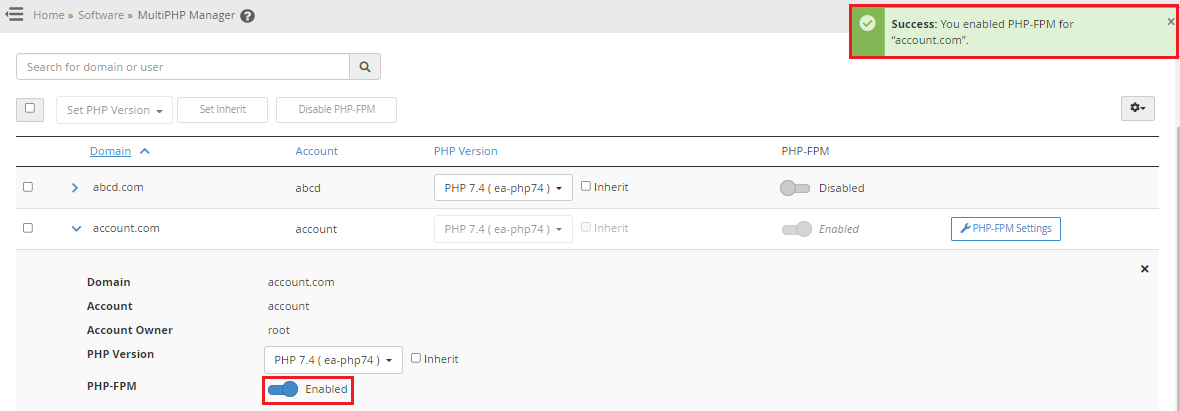Screen dimensions: 1180x411
Task: Enable PHP-FPM toggle for abcd.com
Action: click(x=795, y=188)
